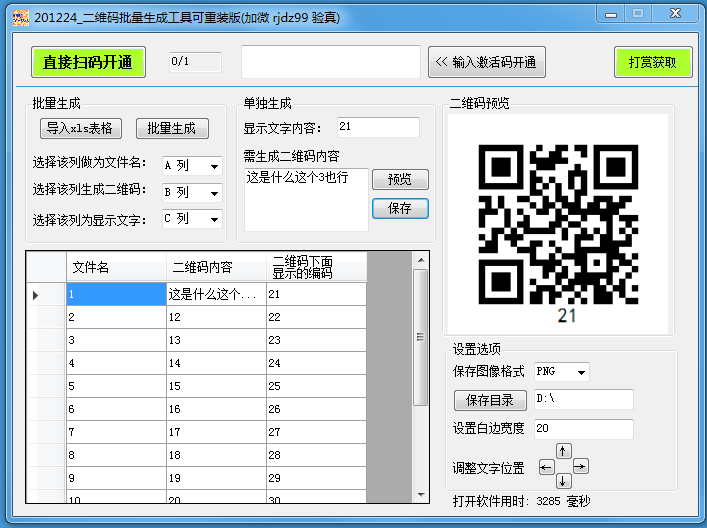Select file name cell 7 in table
The height and width of the screenshot is (528, 707).
[x=116, y=432]
